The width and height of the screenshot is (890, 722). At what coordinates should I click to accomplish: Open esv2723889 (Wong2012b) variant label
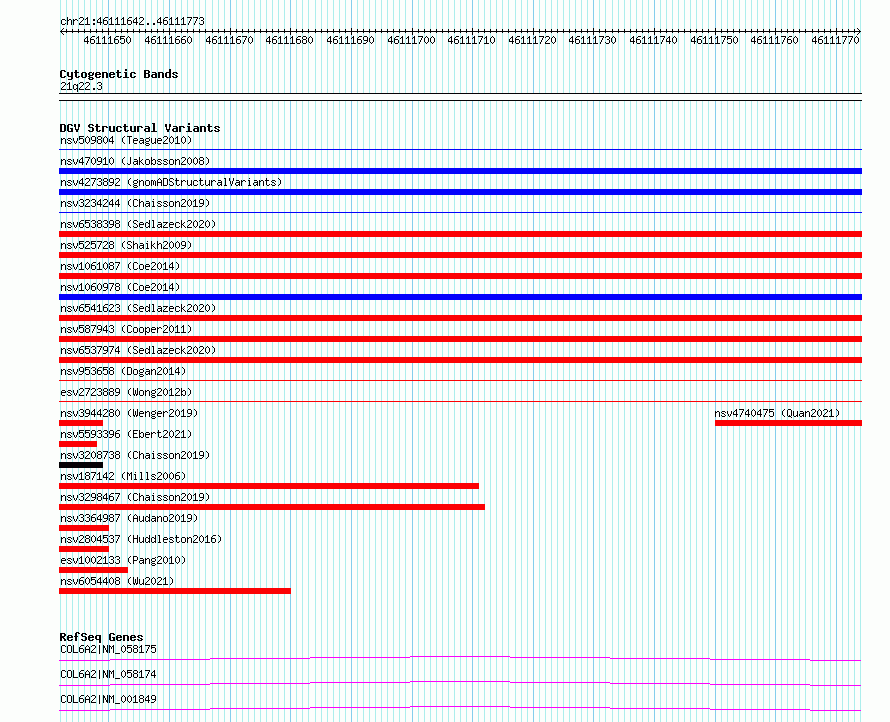126,392
